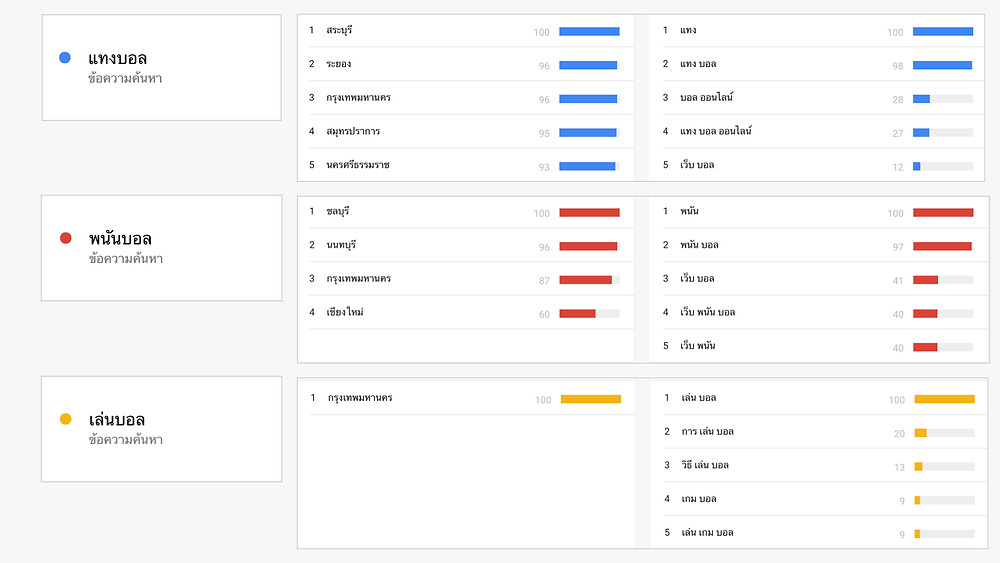Screen dimensions: 1000x563
Task: Click the yellow bar for เกม บอล
Action: 917,501
